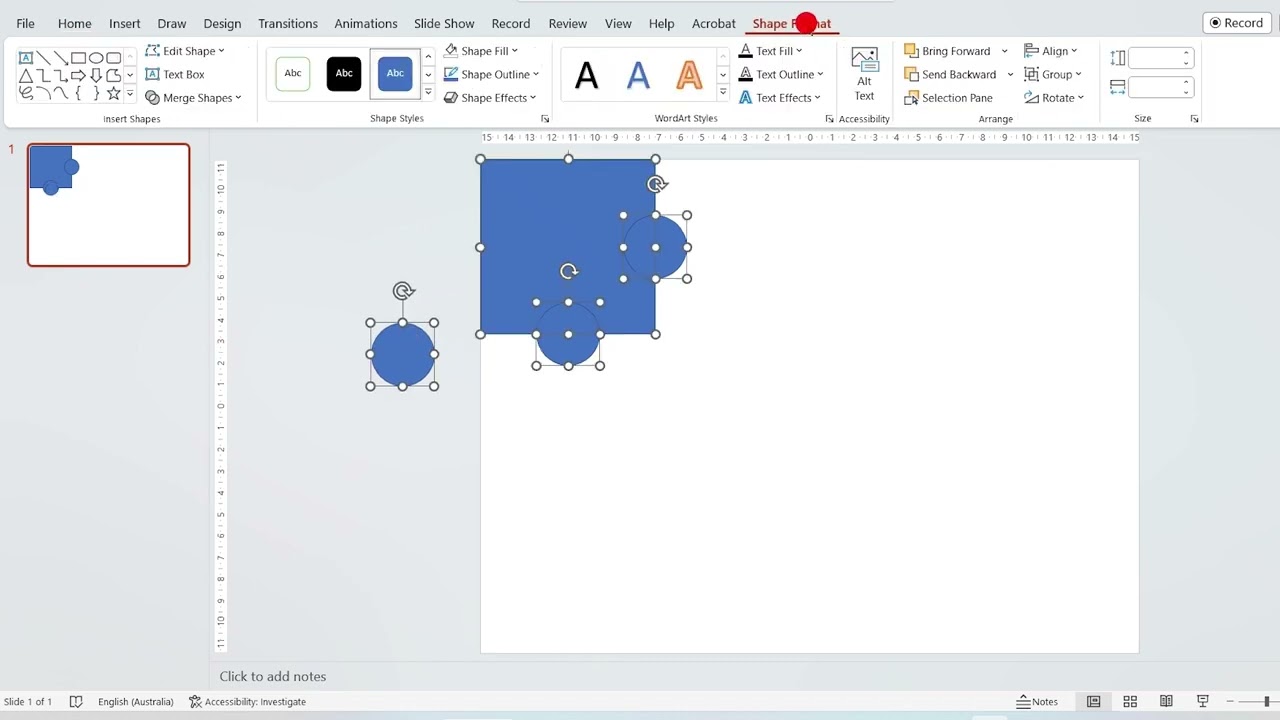This screenshot has height=720, width=1280.
Task: Open Format Shape dialog launcher in Shape Styles
Action: click(x=545, y=119)
